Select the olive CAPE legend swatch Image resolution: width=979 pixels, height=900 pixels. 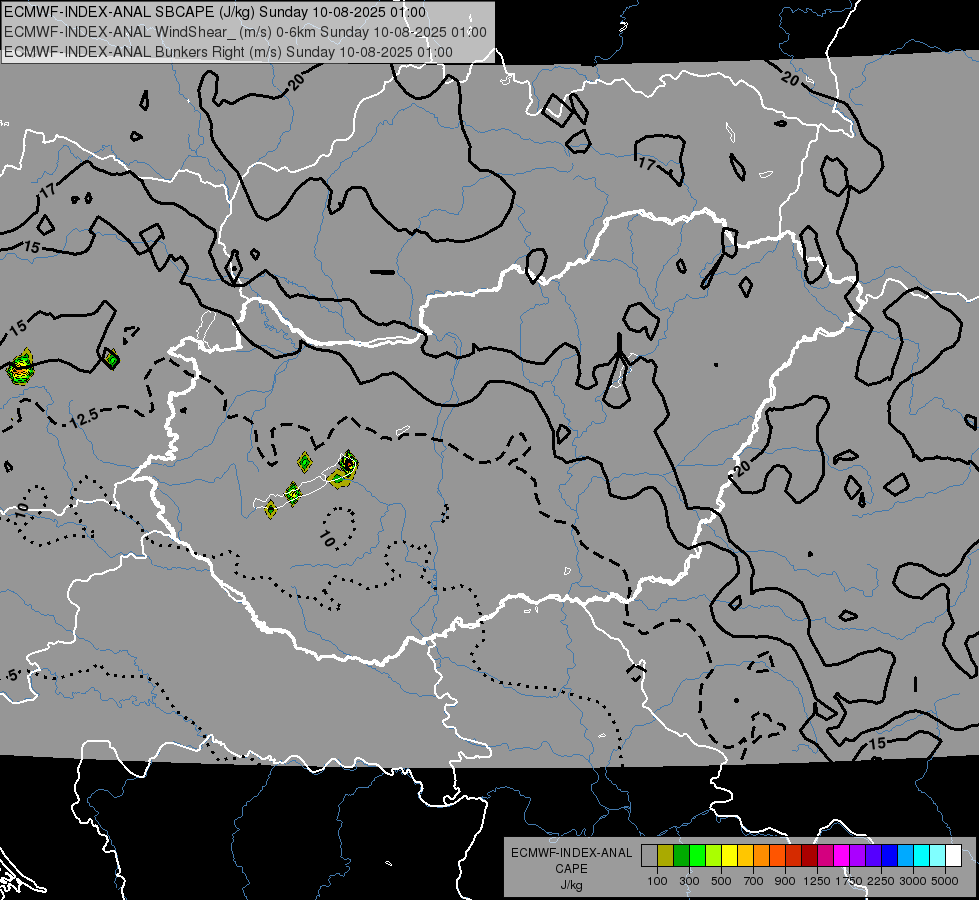coord(666,855)
